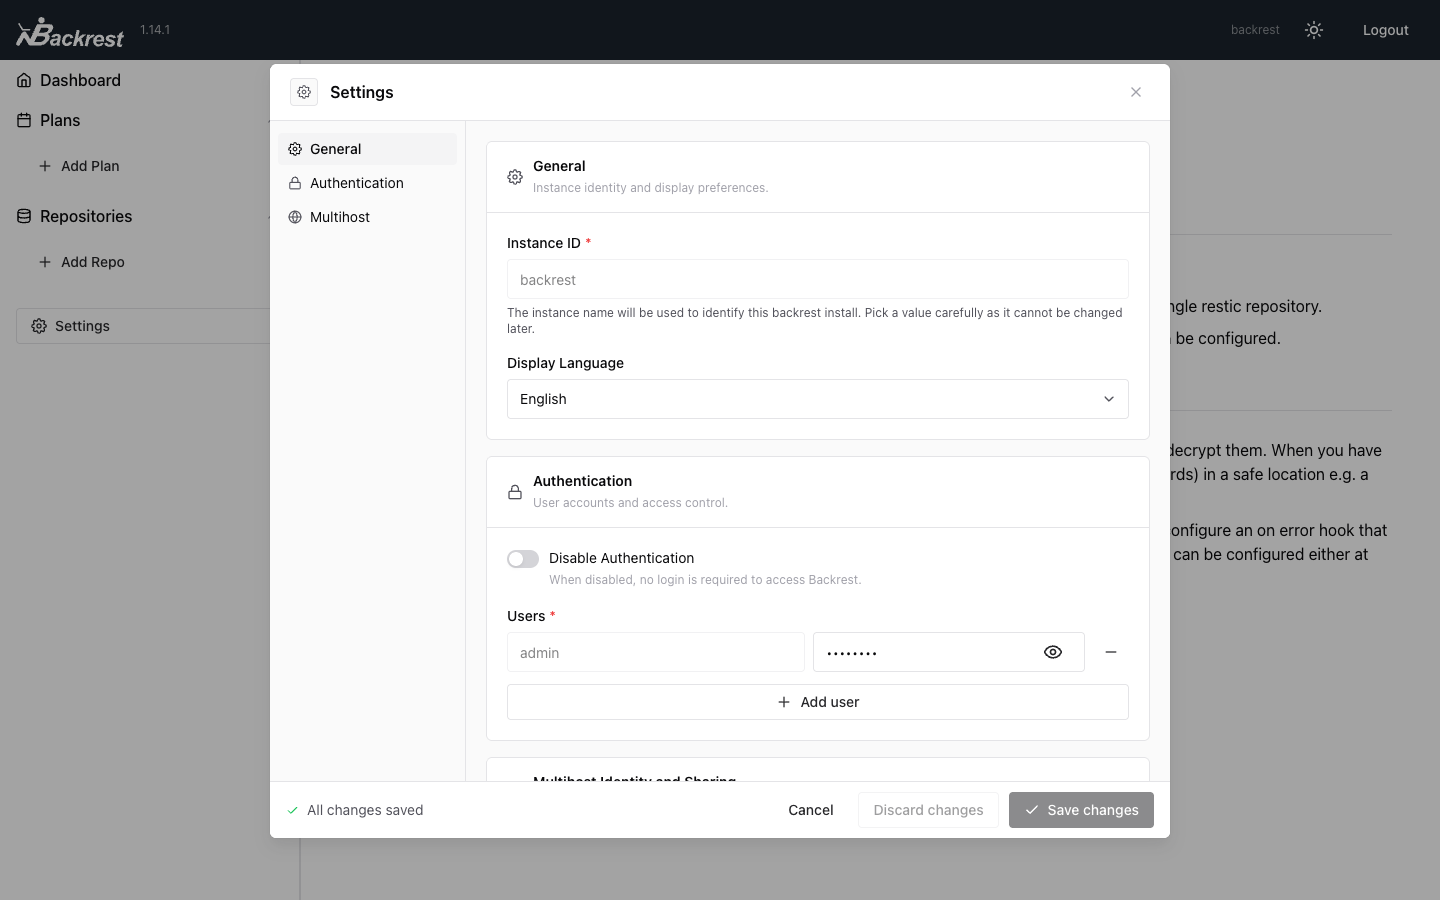Viewport: 1440px width, 900px height.
Task: Click 'Instance identity and display preferences.' text
Action: (650, 188)
